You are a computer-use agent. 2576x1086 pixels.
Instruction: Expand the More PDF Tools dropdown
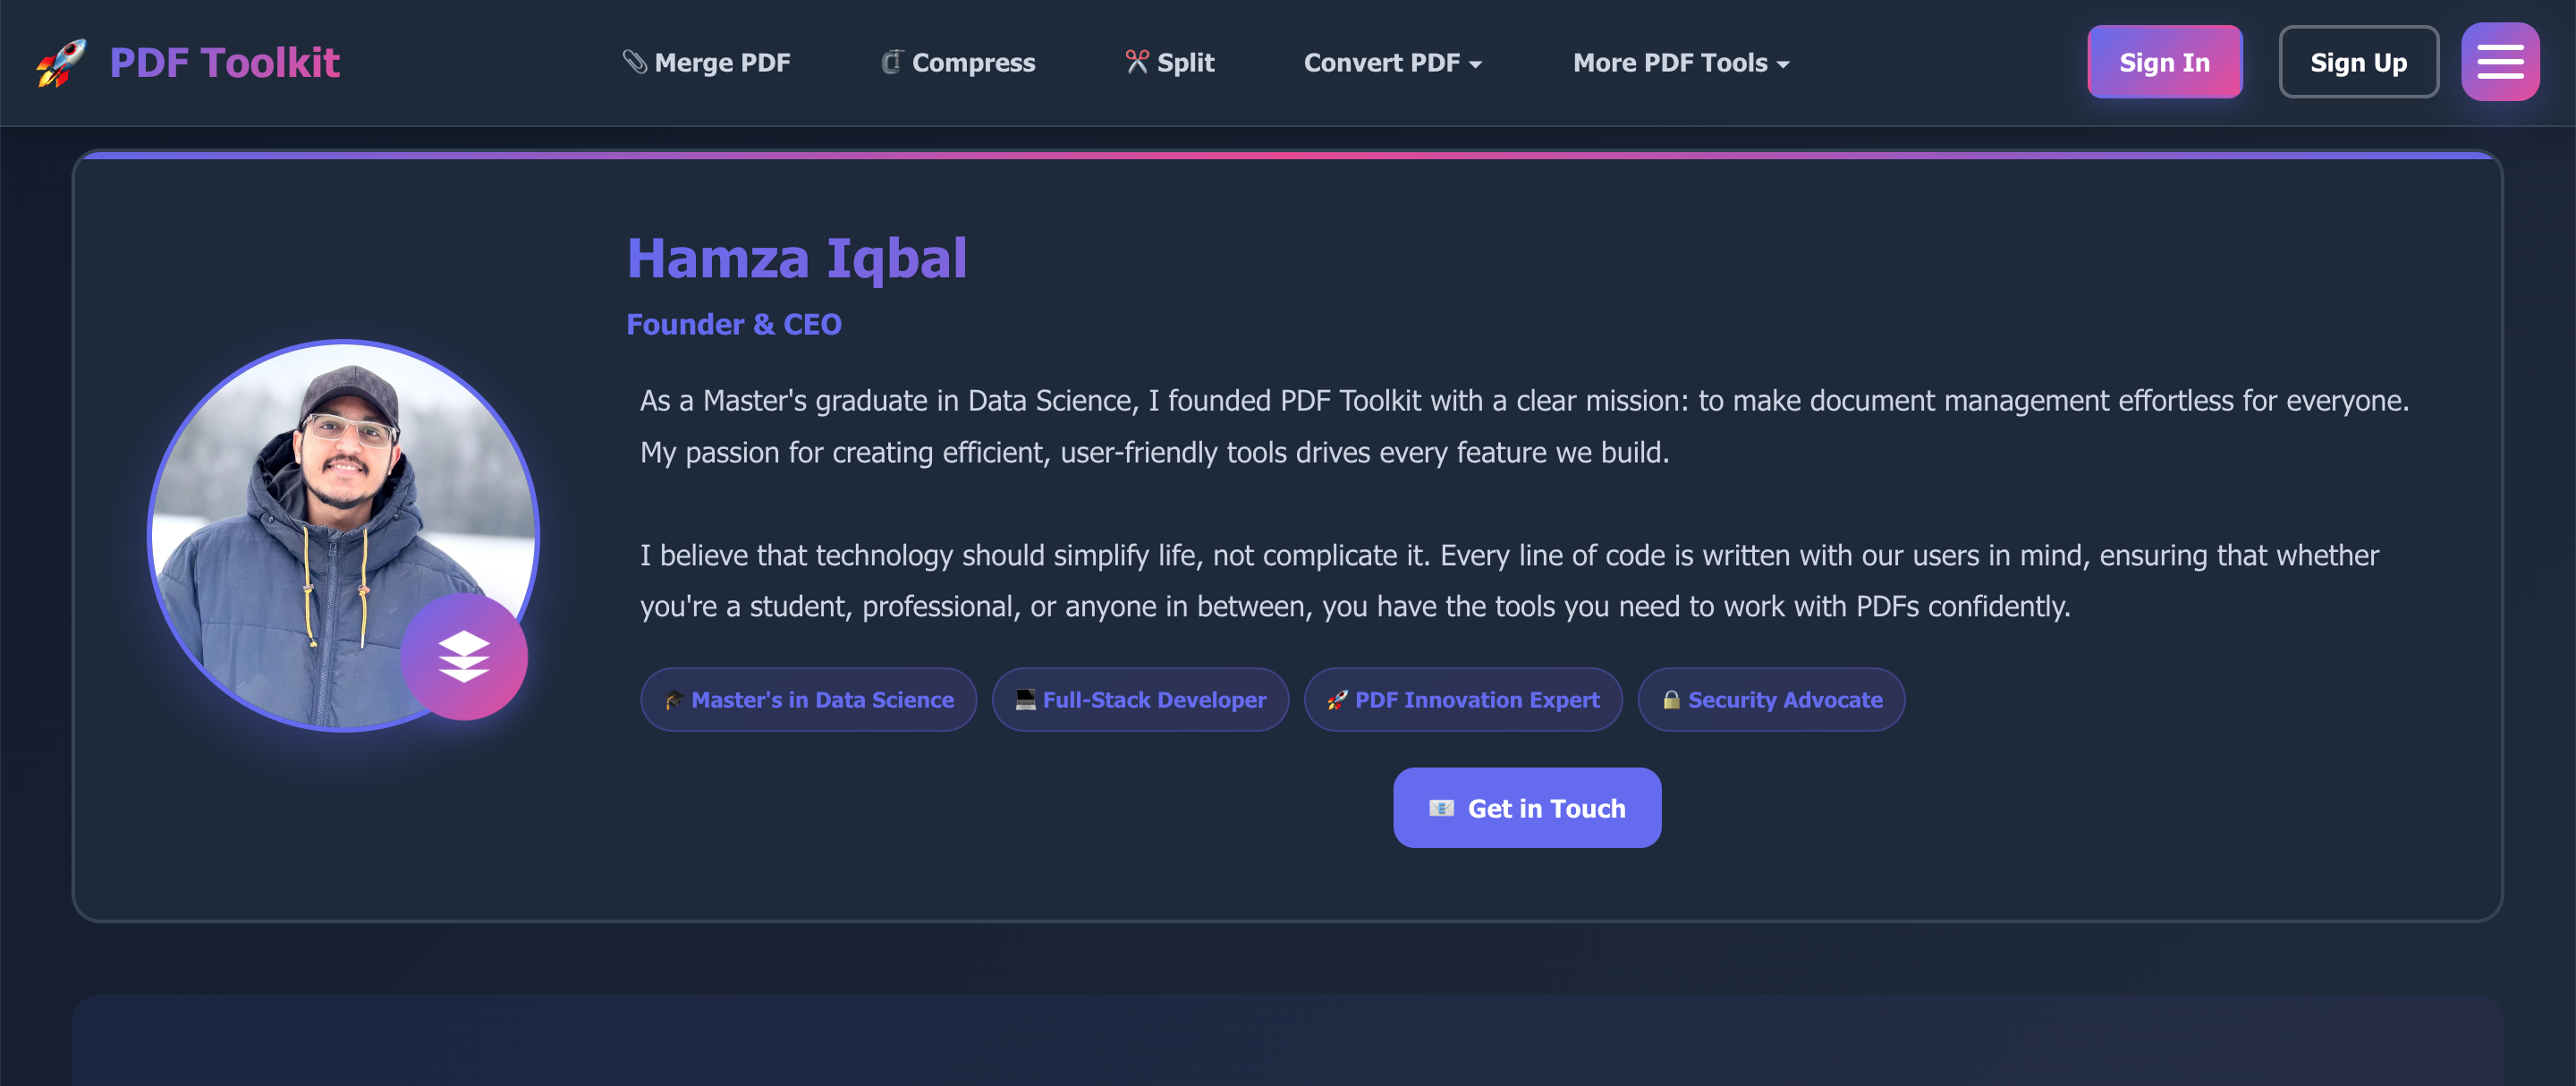click(x=1681, y=63)
